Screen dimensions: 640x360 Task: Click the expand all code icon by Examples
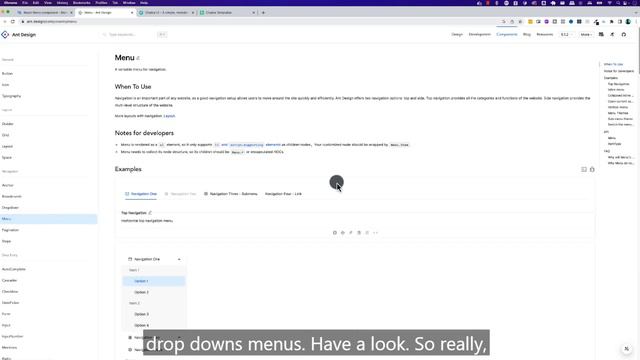(584, 169)
